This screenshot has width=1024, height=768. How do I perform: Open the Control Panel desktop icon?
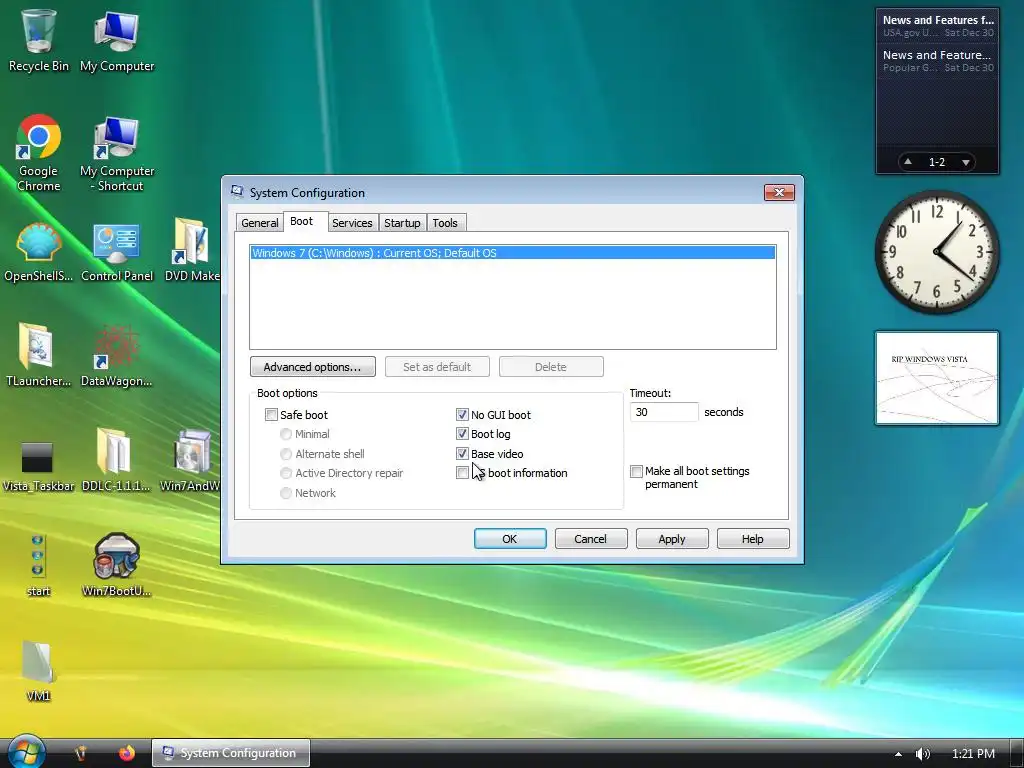point(117,252)
